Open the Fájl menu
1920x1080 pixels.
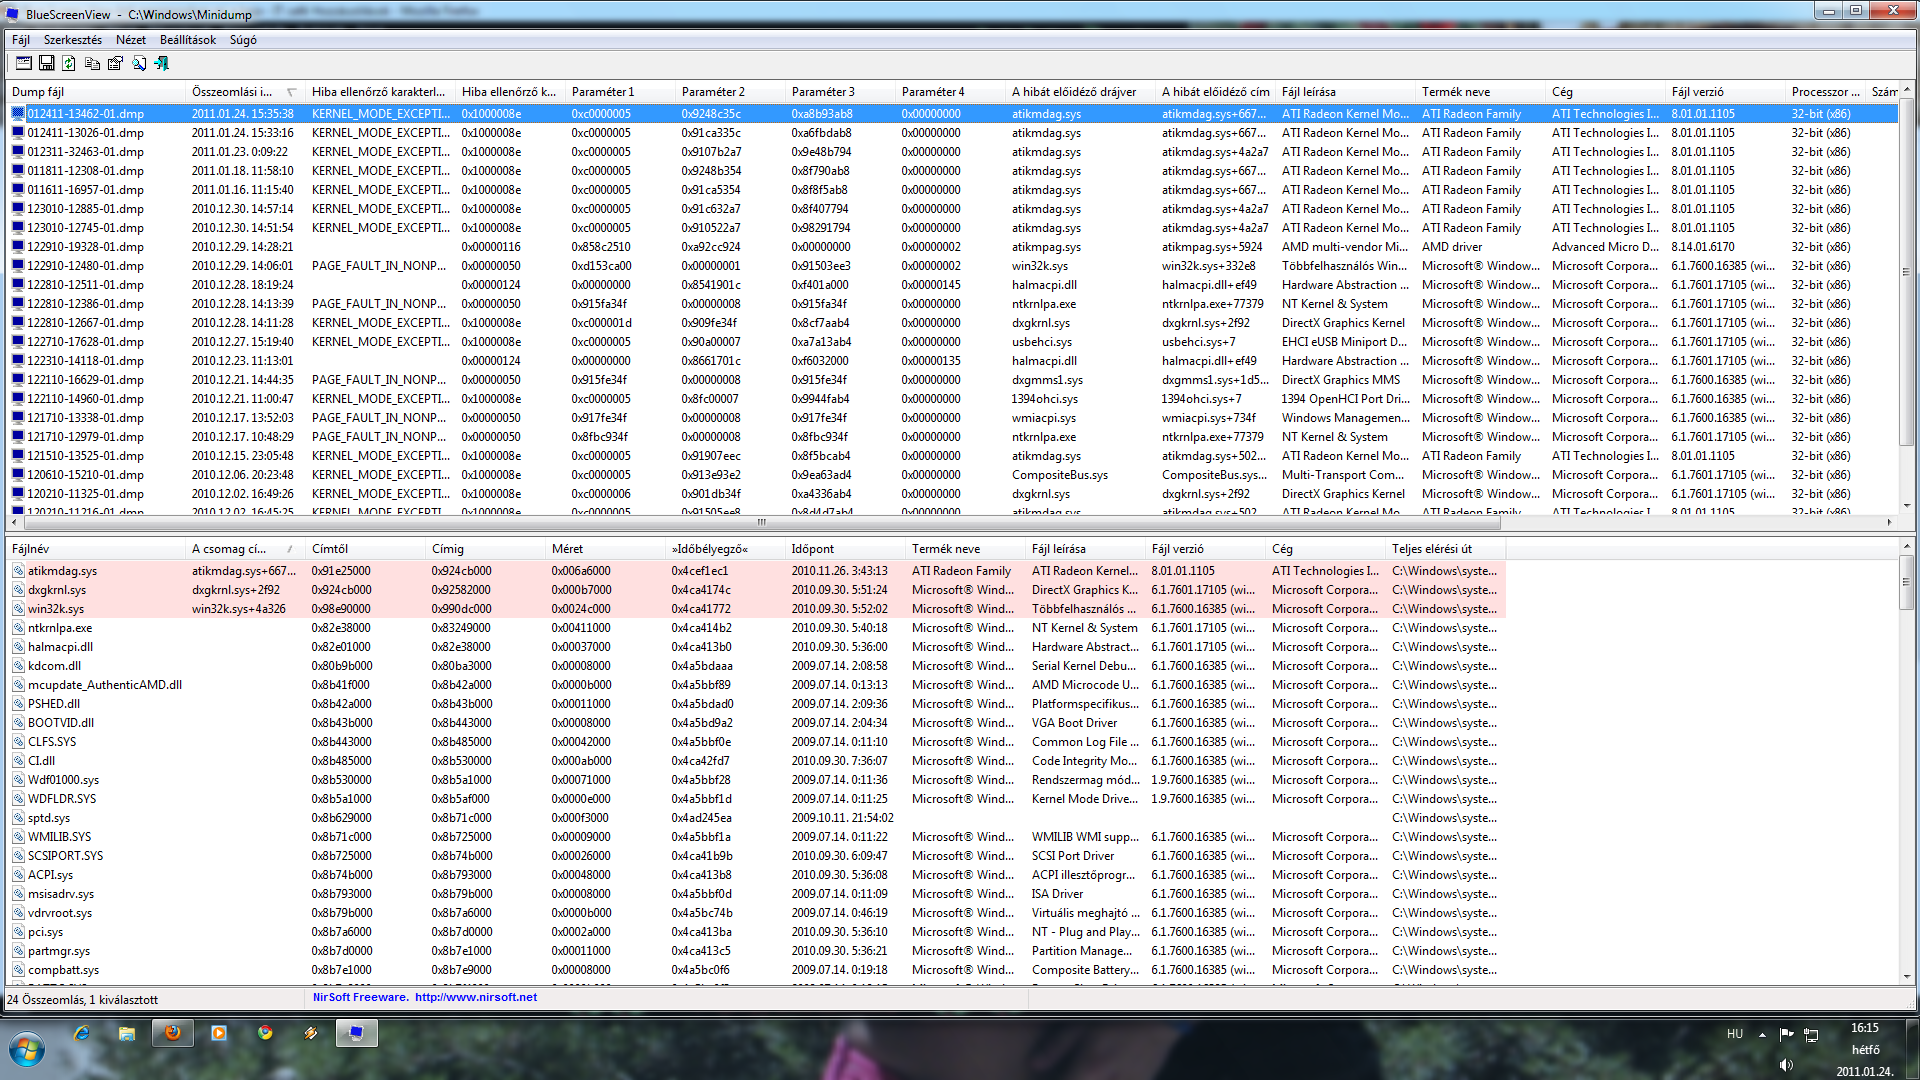point(21,40)
